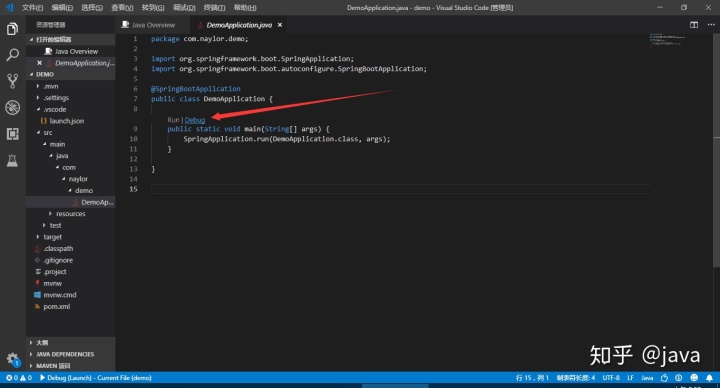Open the editor More Actions ellipsis
The height and width of the screenshot is (388, 720).
[x=711, y=25]
